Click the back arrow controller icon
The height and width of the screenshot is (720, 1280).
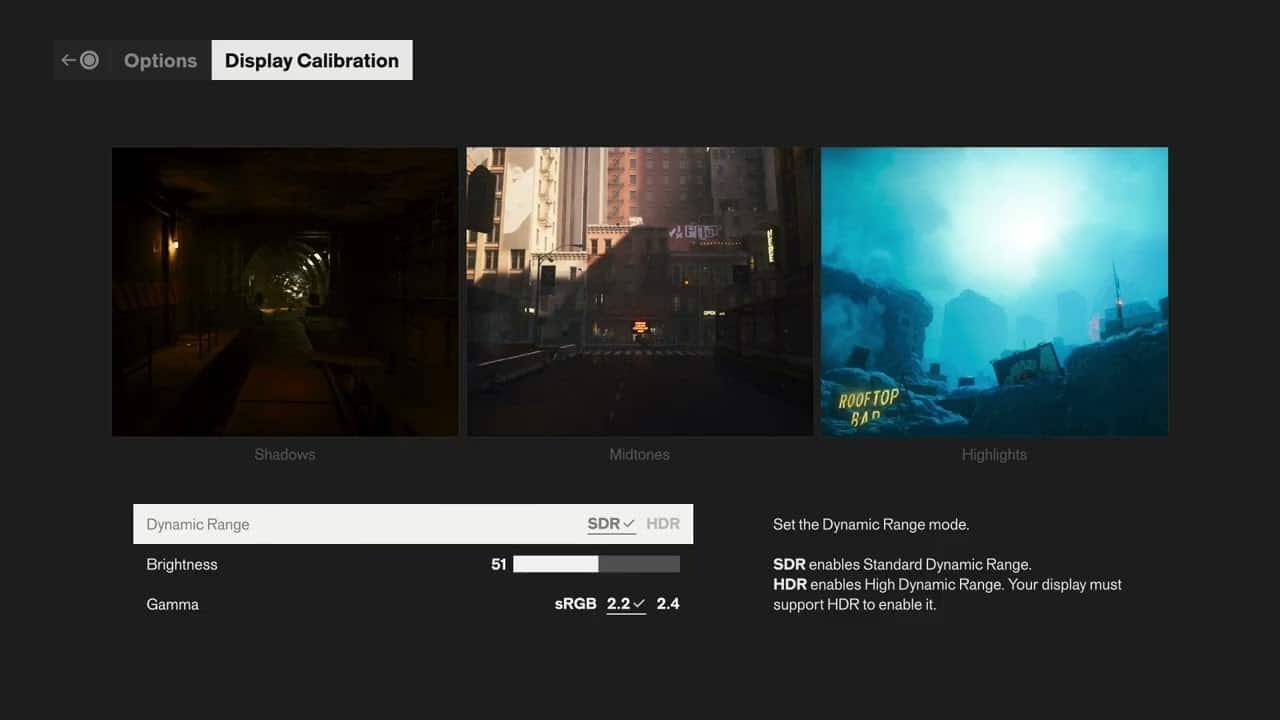click(x=80, y=60)
